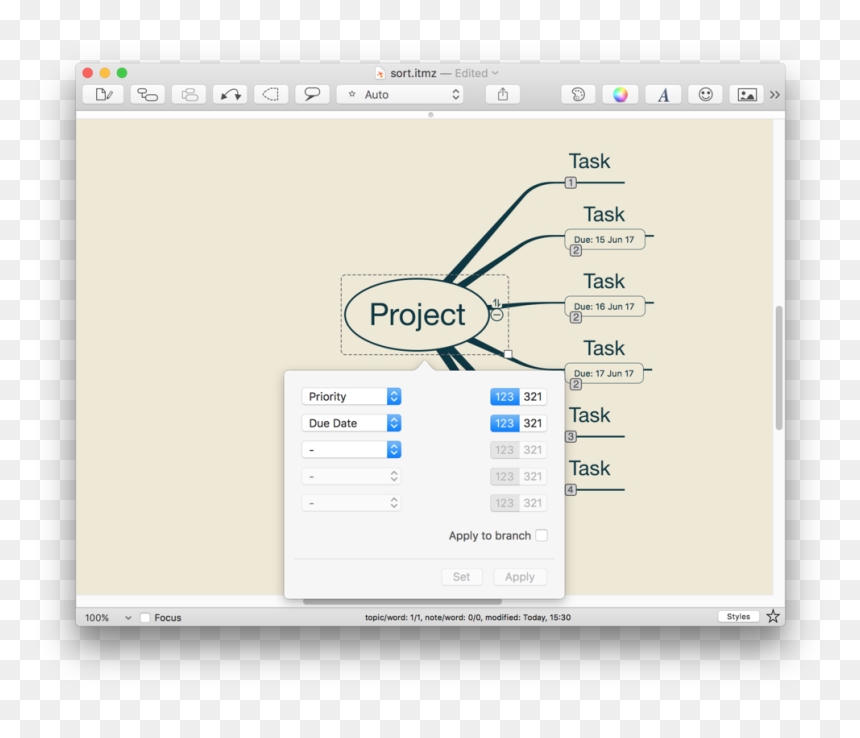The width and height of the screenshot is (860, 738).
Task: Set Due Date sort to descending 321
Action: coord(533,423)
